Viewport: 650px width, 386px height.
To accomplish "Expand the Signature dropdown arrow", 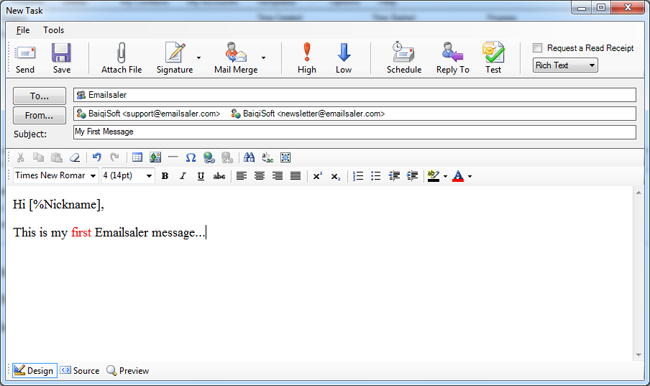I will pyautogui.click(x=199, y=58).
